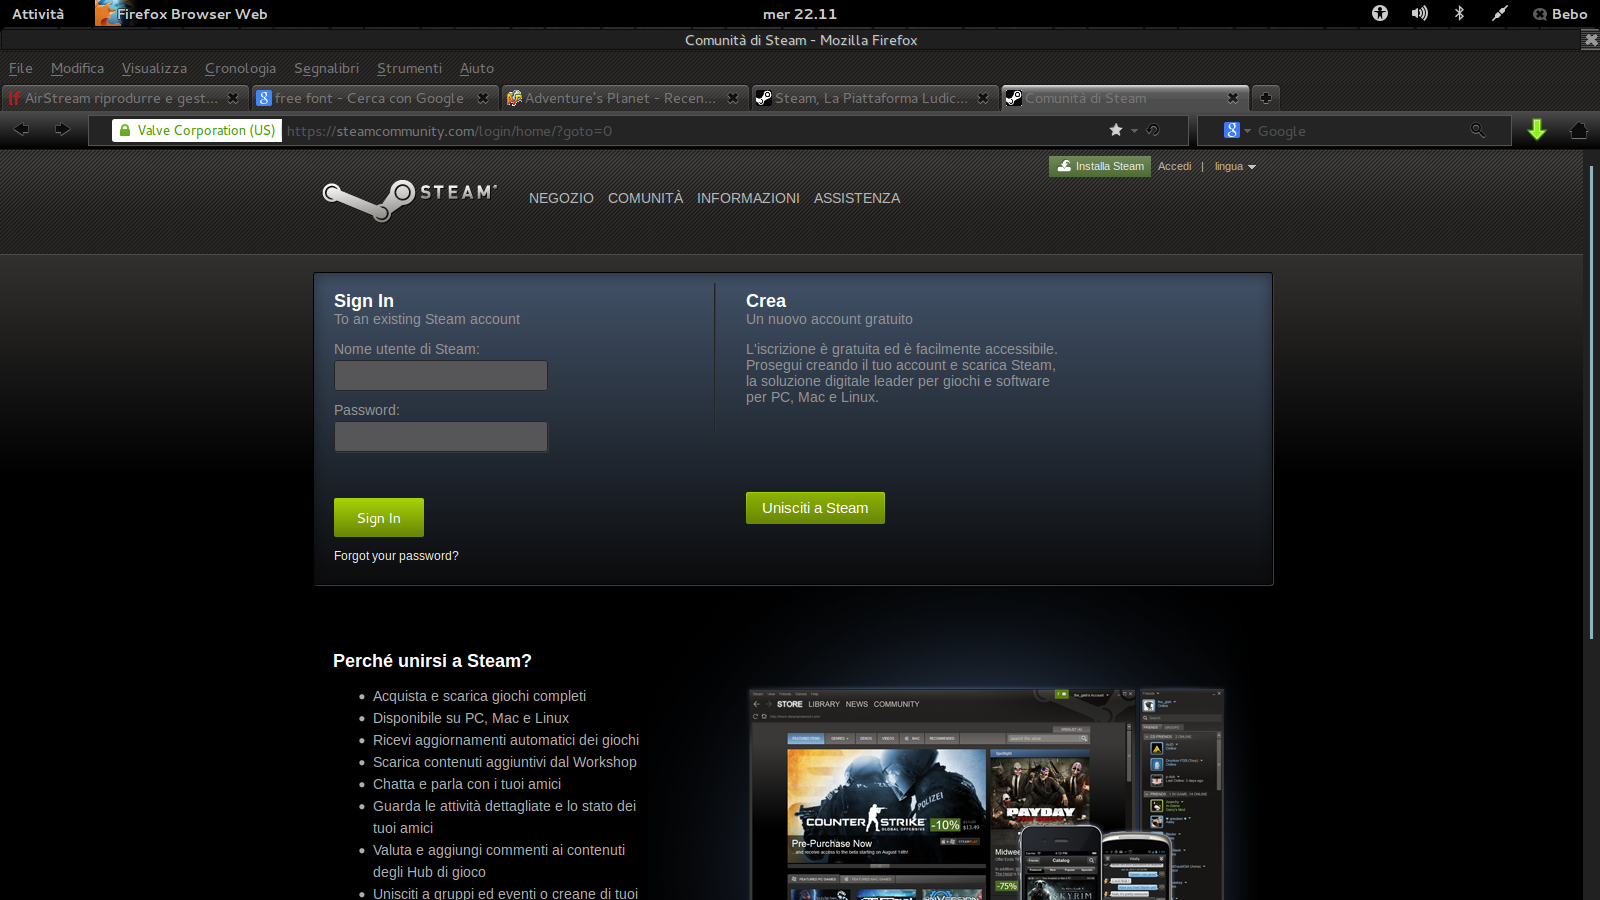This screenshot has width=1600, height=900.
Task: Open the Attività overview
Action: 38,13
